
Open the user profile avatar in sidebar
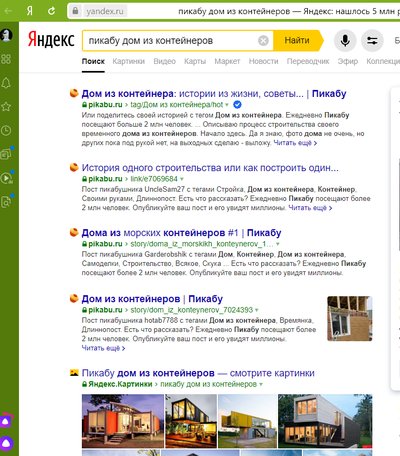tap(6, 35)
